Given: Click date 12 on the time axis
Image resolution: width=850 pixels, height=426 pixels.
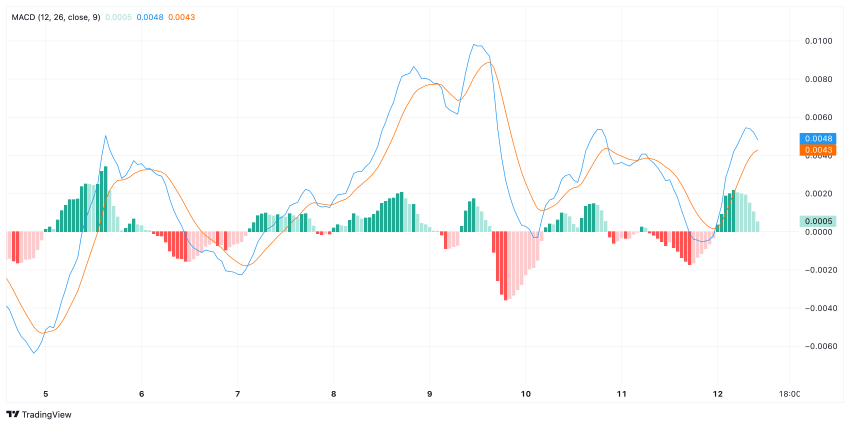Looking at the screenshot, I should pyautogui.click(x=717, y=395).
